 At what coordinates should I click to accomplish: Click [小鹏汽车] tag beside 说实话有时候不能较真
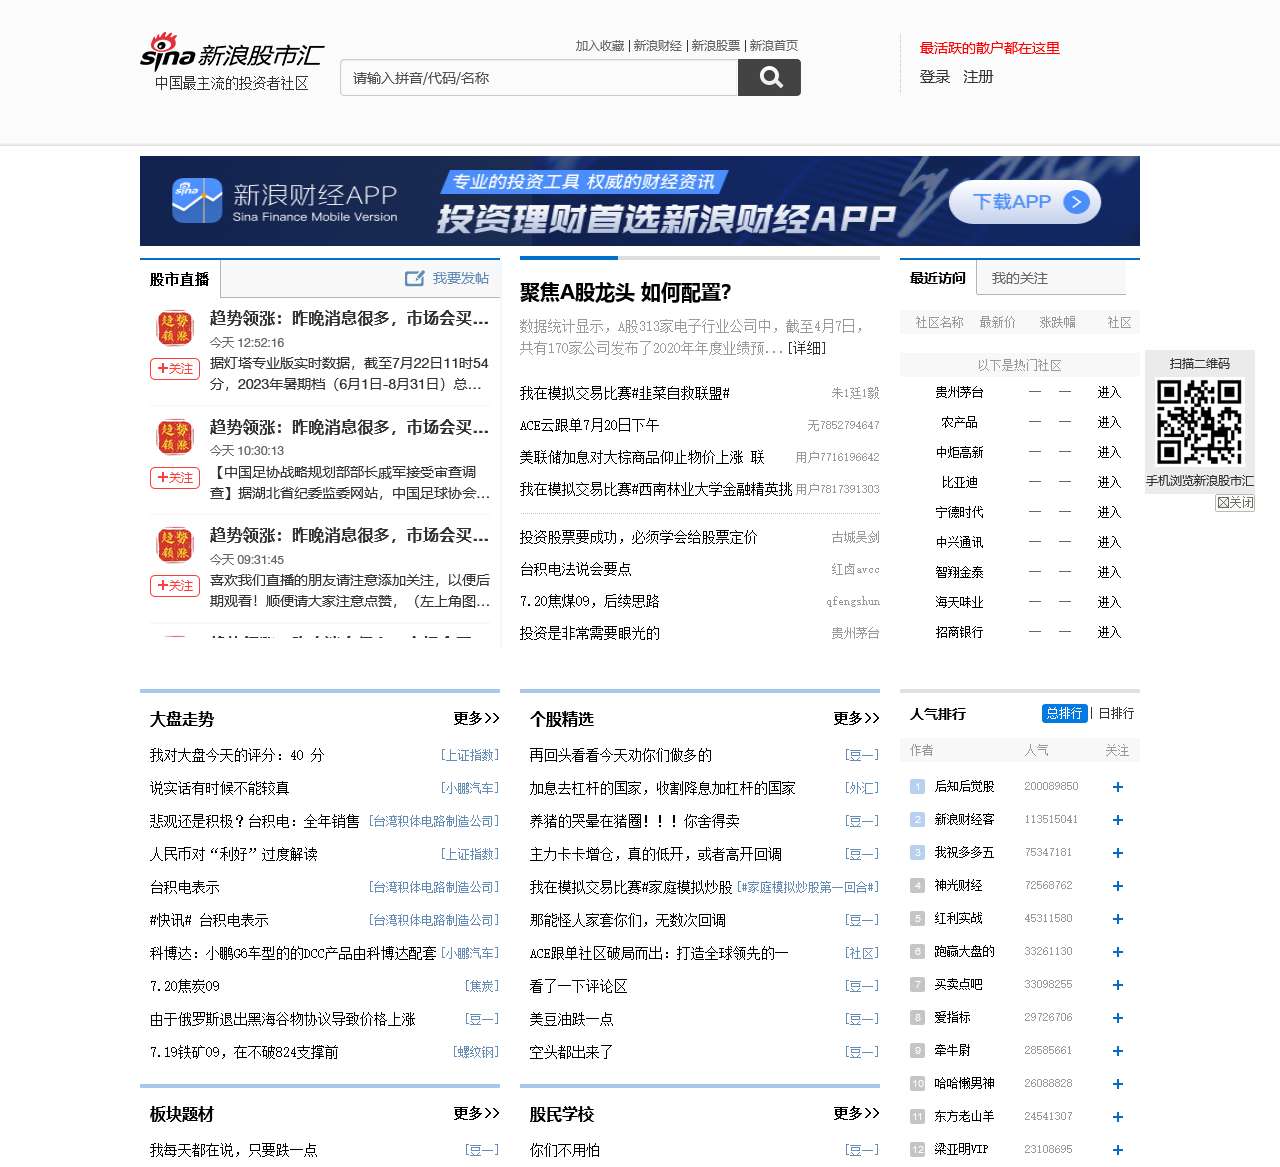point(470,788)
